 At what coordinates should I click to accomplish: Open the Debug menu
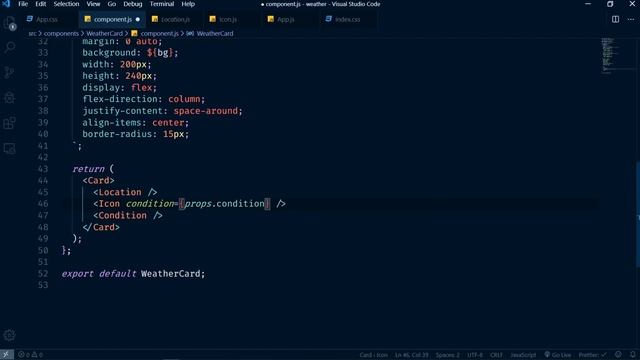pos(133,4)
